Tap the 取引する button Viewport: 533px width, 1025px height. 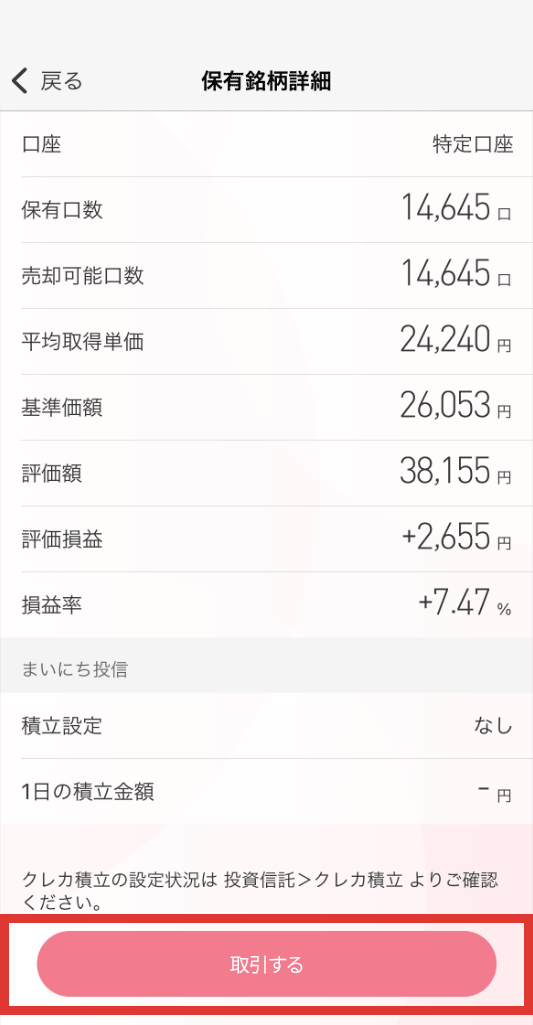[266, 964]
